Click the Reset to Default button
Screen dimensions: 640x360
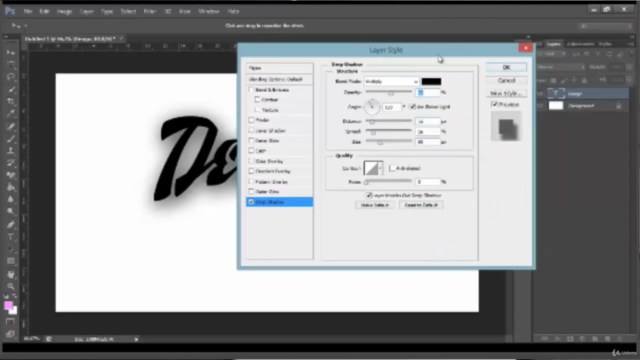coord(421,205)
